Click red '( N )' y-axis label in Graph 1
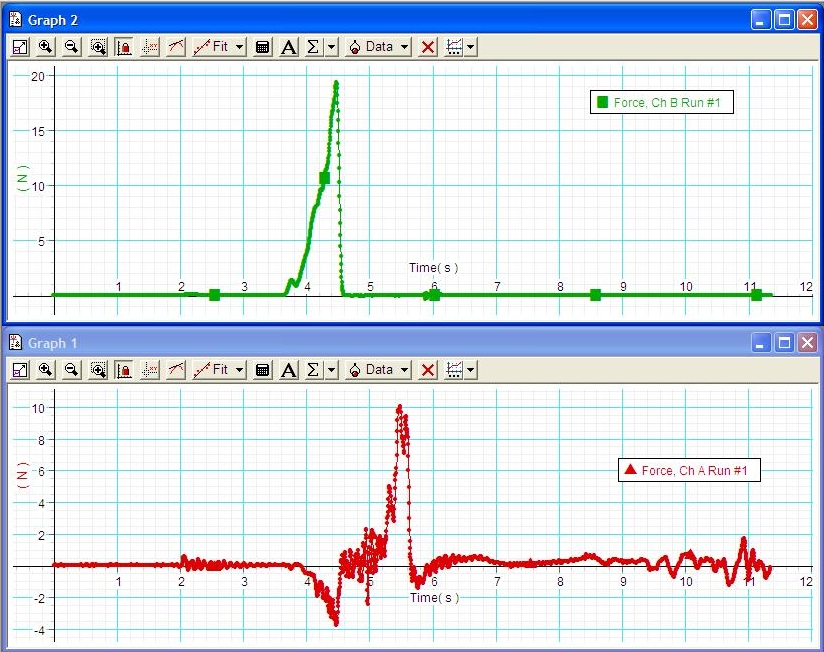824x652 pixels. pos(23,475)
